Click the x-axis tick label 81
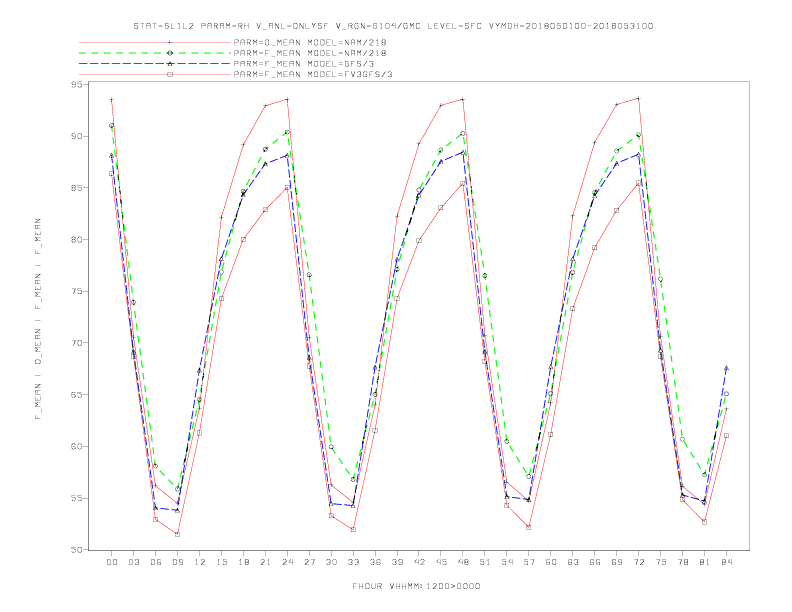Screen dimensions: 792x612 coord(705,562)
